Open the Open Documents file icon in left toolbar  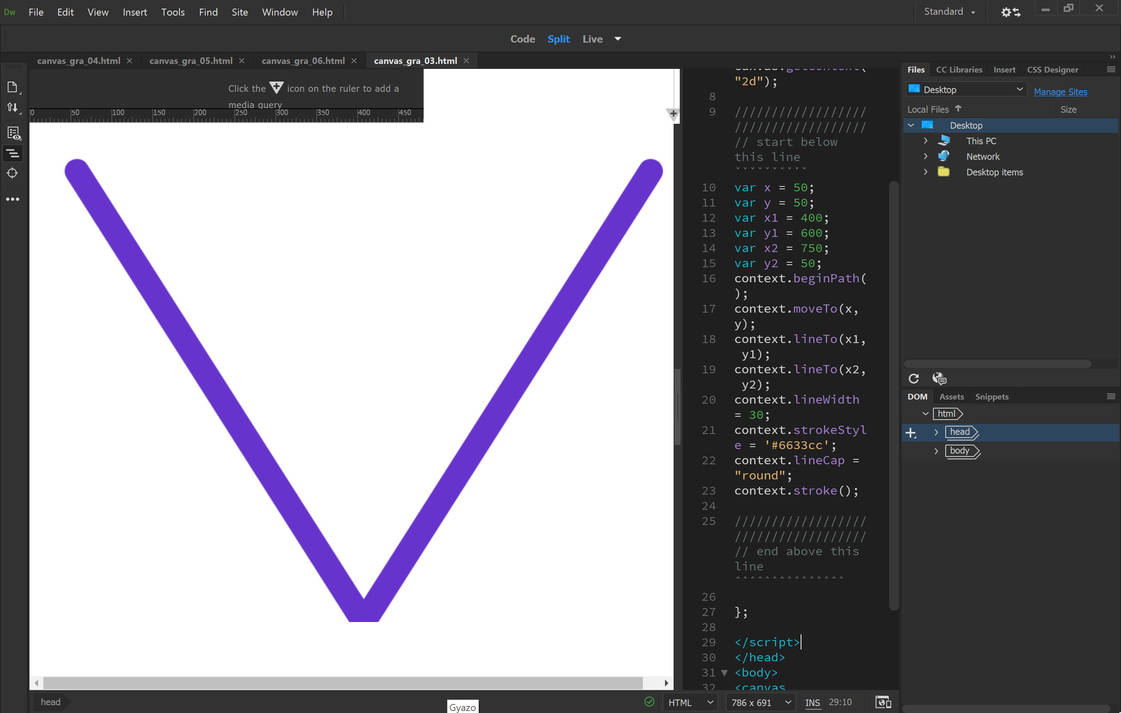(12, 87)
